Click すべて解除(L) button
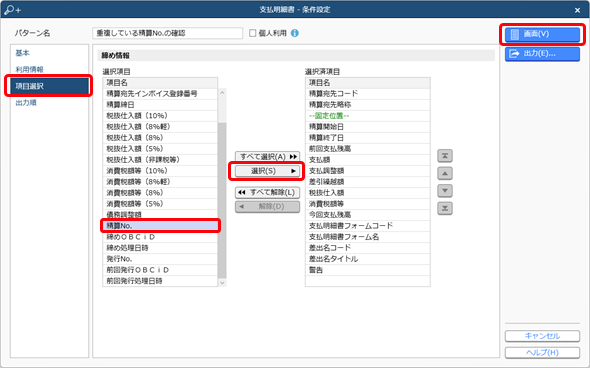590x368 pixels. (x=268, y=192)
